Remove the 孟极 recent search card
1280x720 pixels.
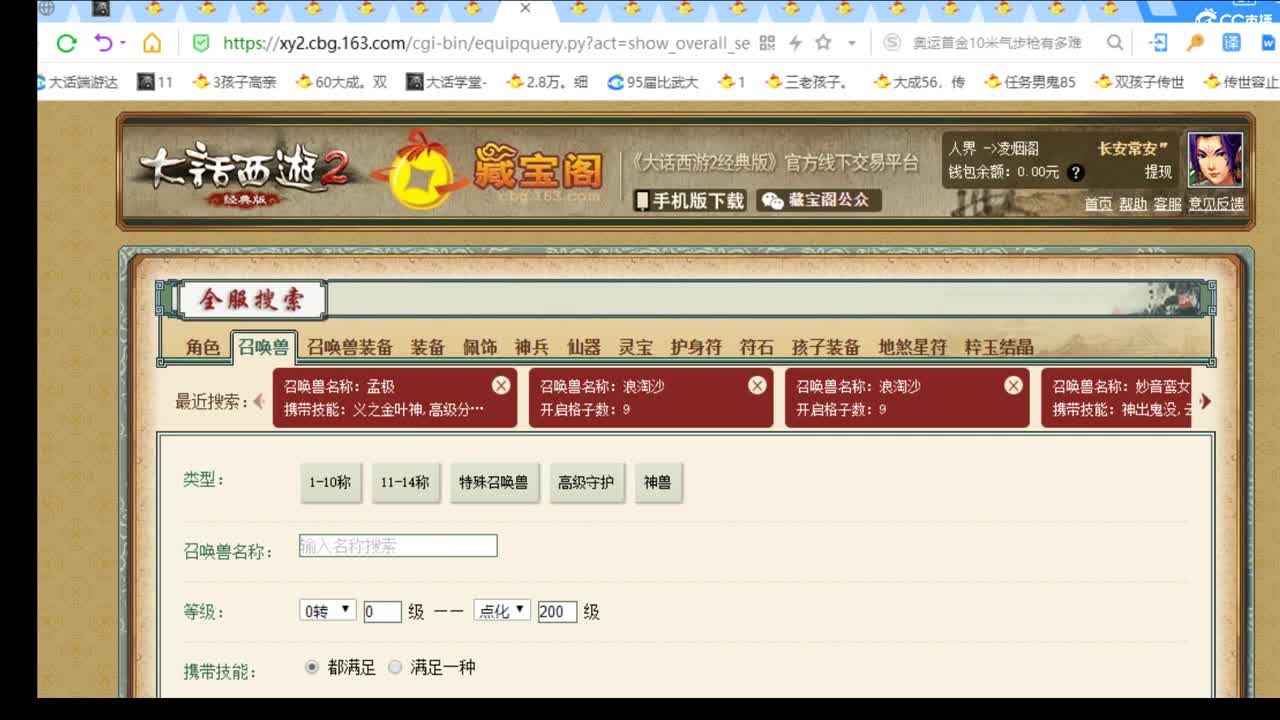(501, 385)
